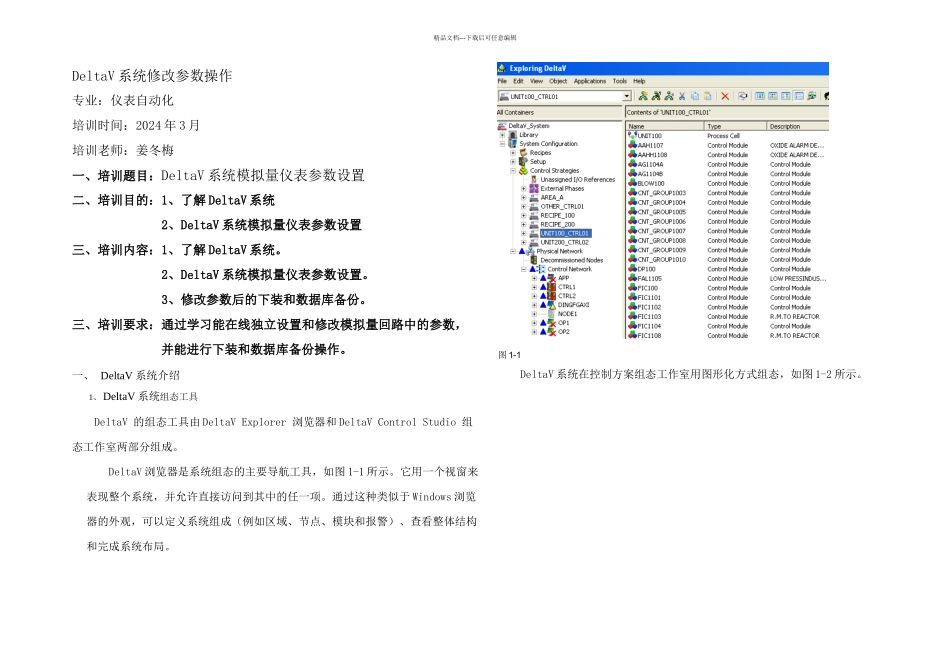Click the Paste clipboard toolbar icon
Screen dimensions: 950x672
pos(708,96)
